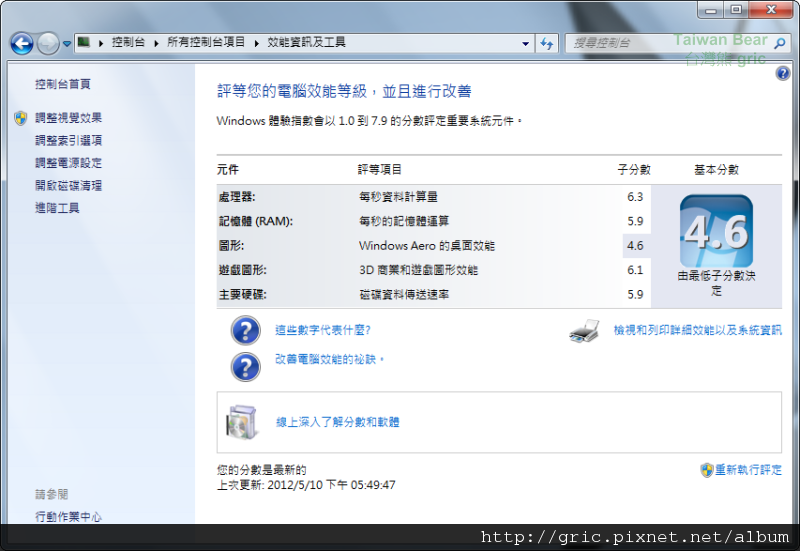Open 線上深入了解分數和軟體 link
The image size is (800, 551).
[338, 422]
